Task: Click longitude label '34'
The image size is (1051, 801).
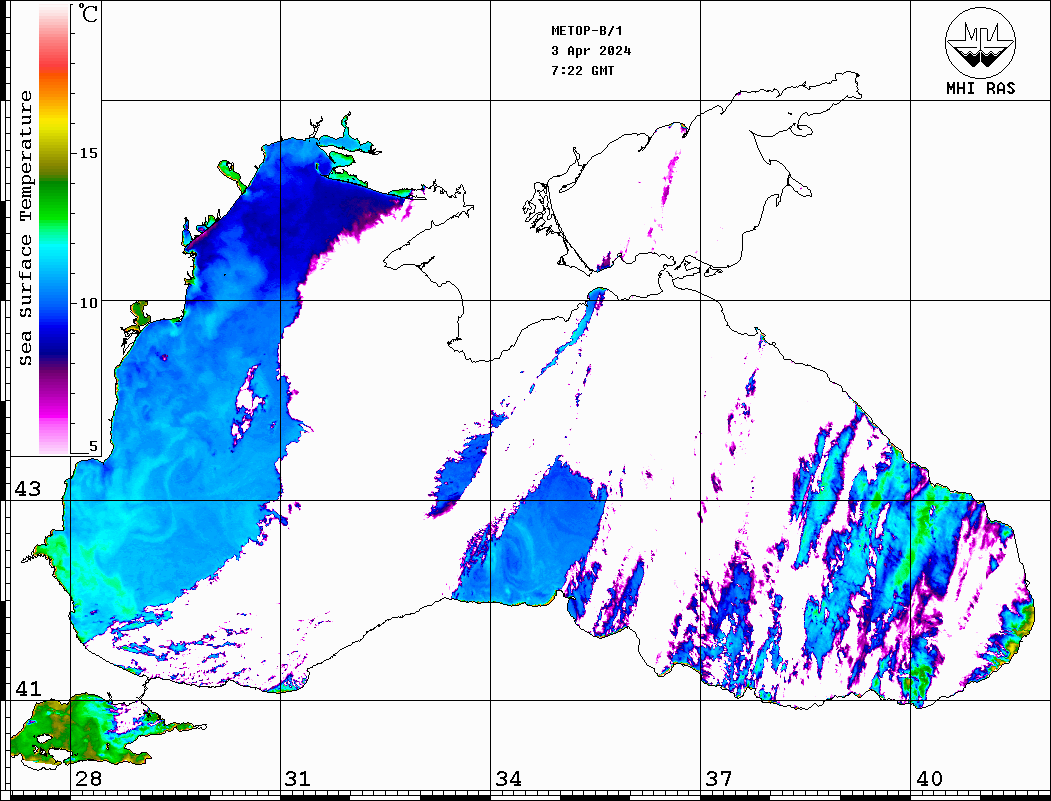Action: pos(509,779)
